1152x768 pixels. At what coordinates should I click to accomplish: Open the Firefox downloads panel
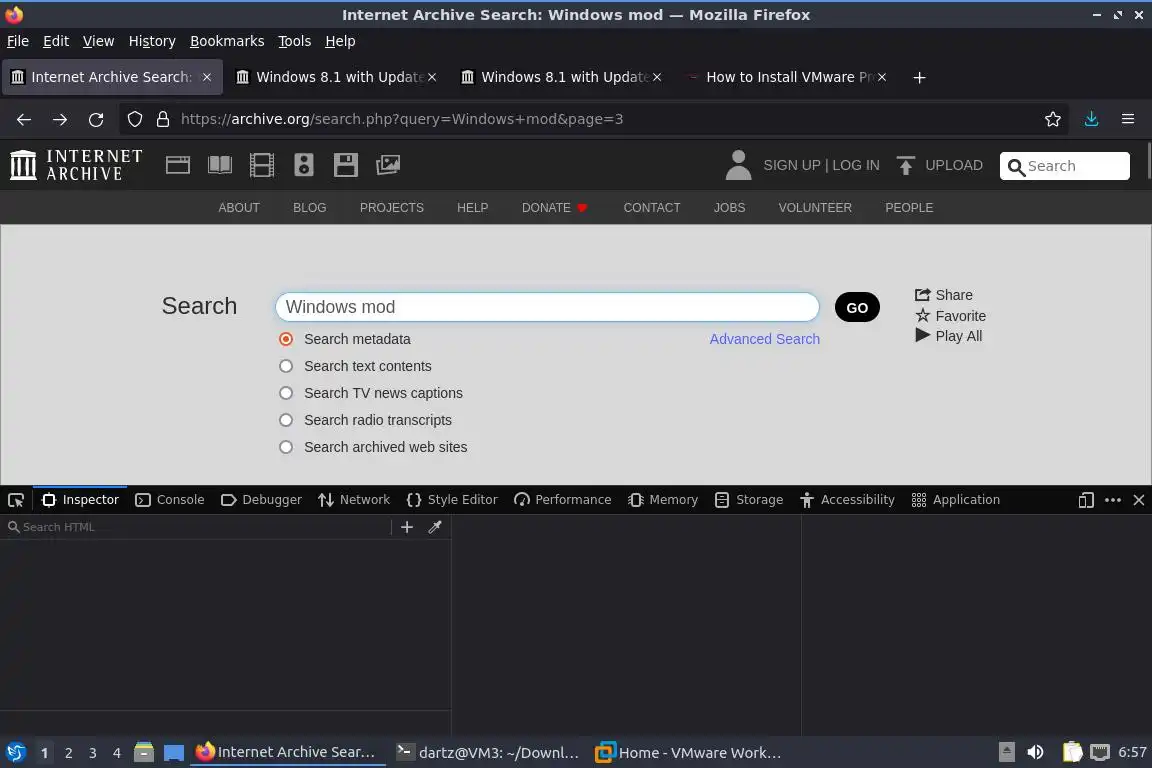click(x=1092, y=119)
